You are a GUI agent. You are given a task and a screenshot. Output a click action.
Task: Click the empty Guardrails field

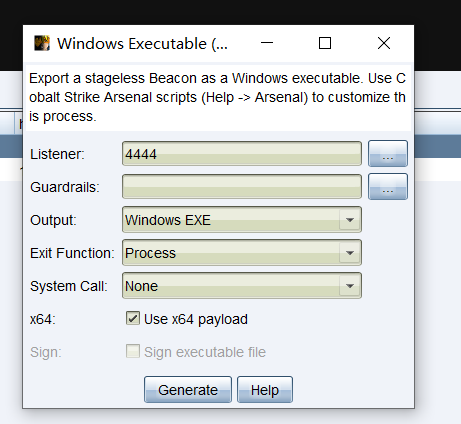tap(242, 187)
